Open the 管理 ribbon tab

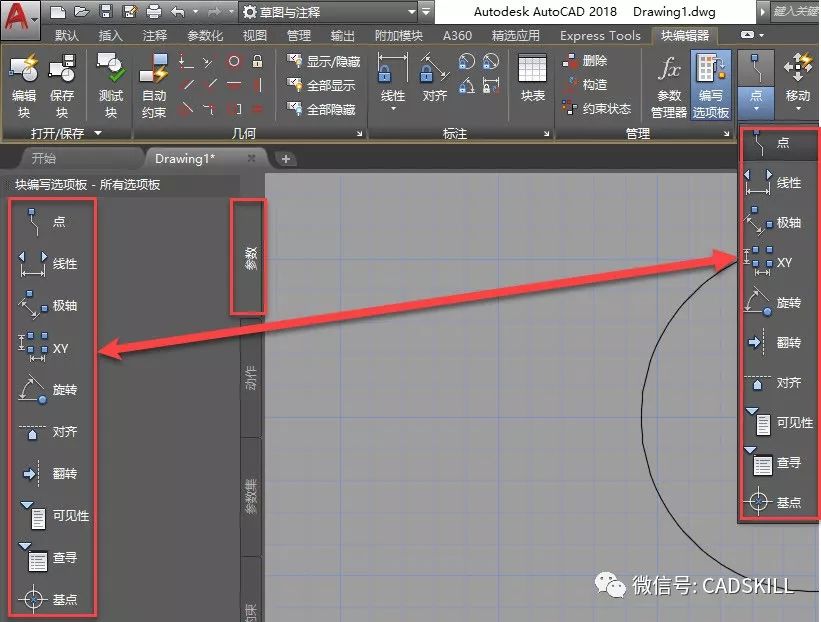click(298, 36)
